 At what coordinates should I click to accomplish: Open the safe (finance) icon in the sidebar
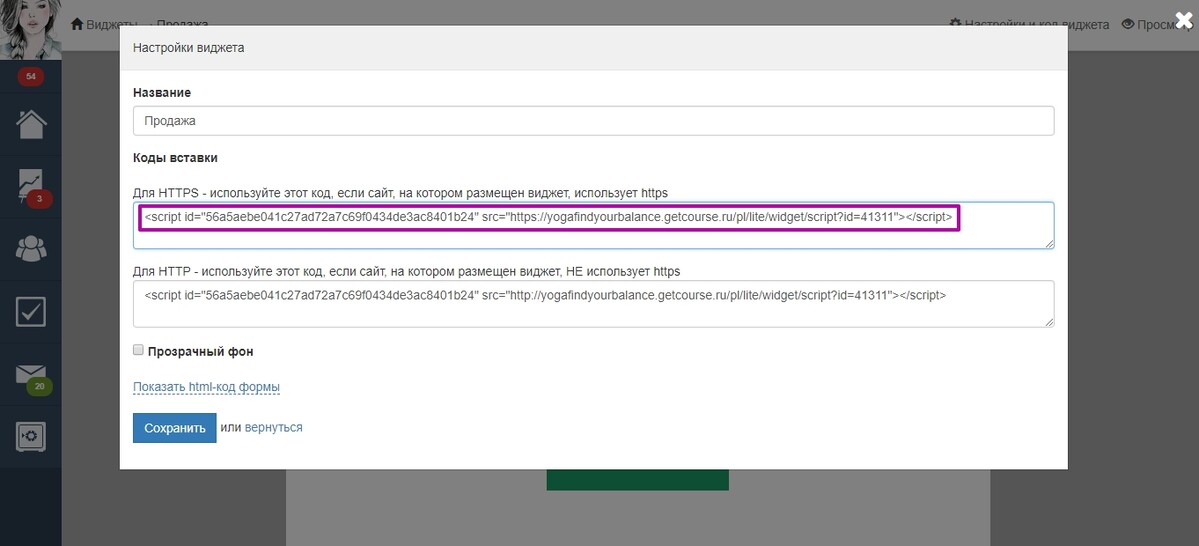(x=31, y=437)
